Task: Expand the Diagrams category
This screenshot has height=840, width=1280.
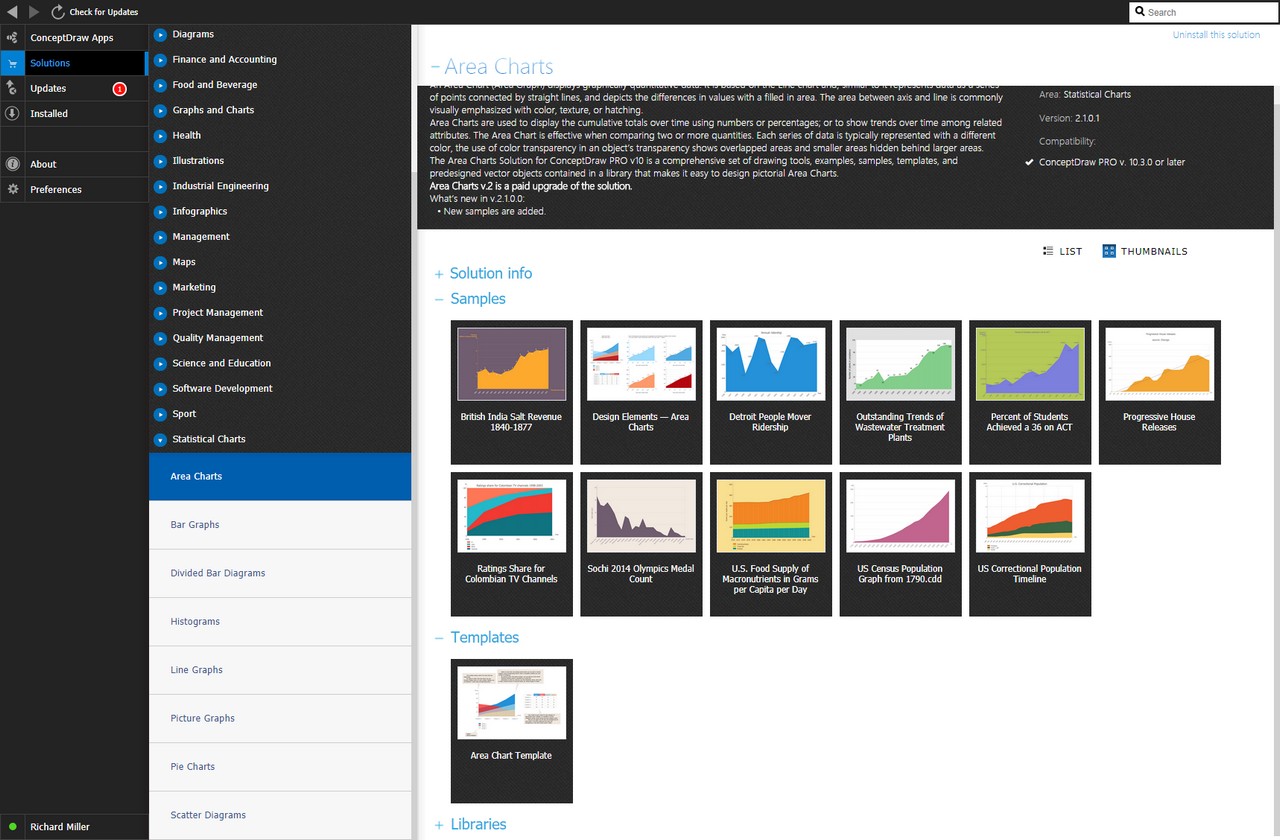Action: (160, 34)
